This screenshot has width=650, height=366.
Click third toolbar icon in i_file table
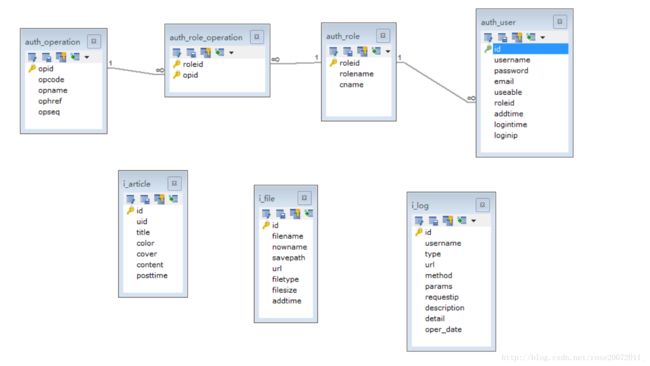click(295, 214)
